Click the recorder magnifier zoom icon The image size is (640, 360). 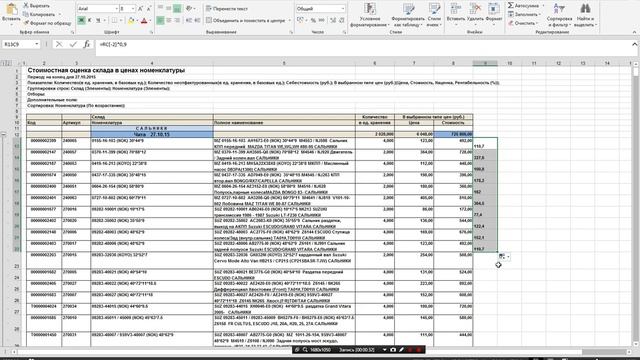pyautogui.click(x=305, y=350)
